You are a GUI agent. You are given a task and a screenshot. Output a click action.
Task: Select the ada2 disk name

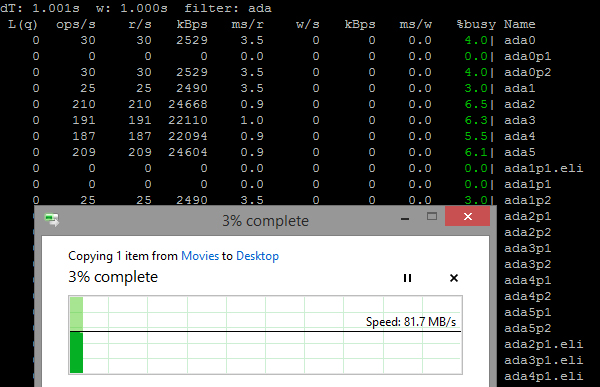tap(519, 104)
